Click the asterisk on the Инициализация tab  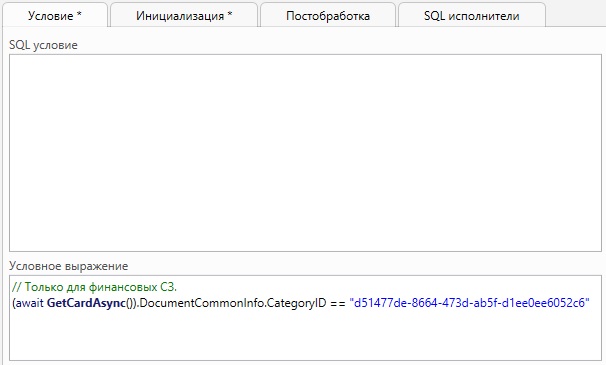pos(230,14)
